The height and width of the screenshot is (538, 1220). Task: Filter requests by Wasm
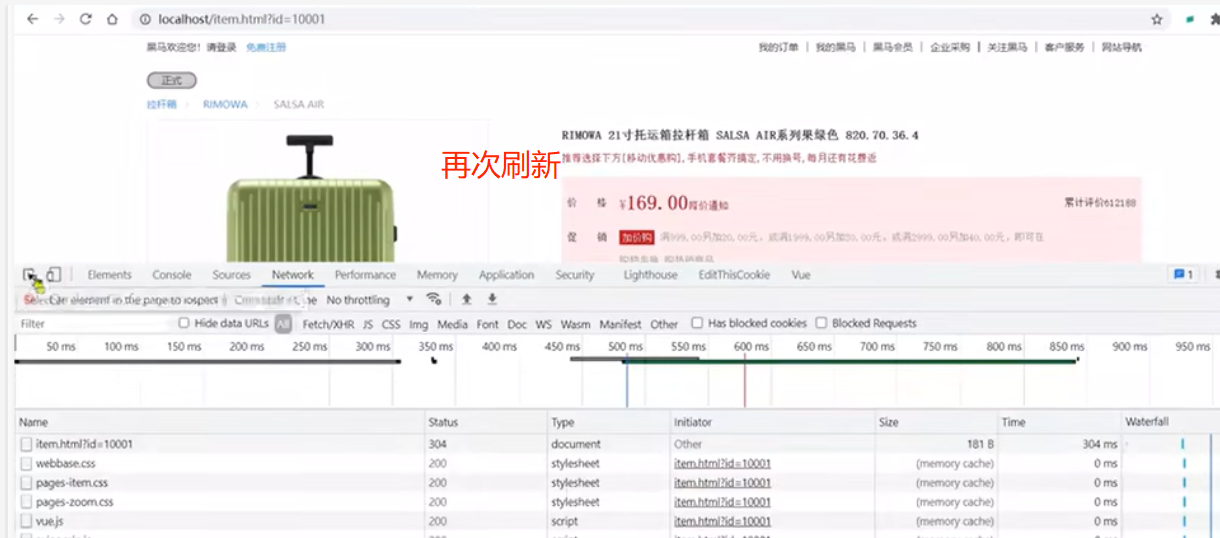click(x=575, y=324)
